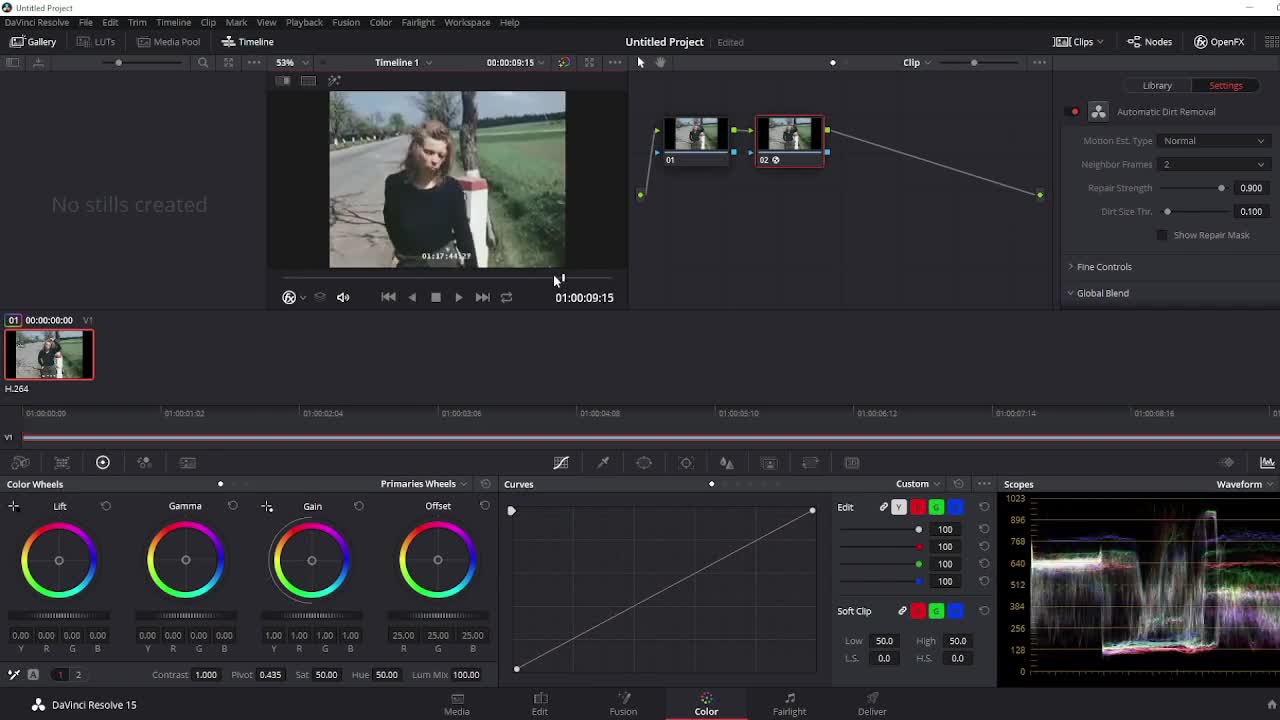Open the RGB Mixer palette icon
The height and width of the screenshot is (720, 1280).
point(144,462)
